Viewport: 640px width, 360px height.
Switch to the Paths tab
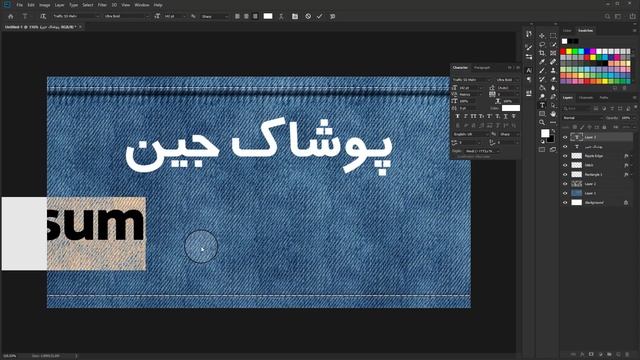point(604,98)
